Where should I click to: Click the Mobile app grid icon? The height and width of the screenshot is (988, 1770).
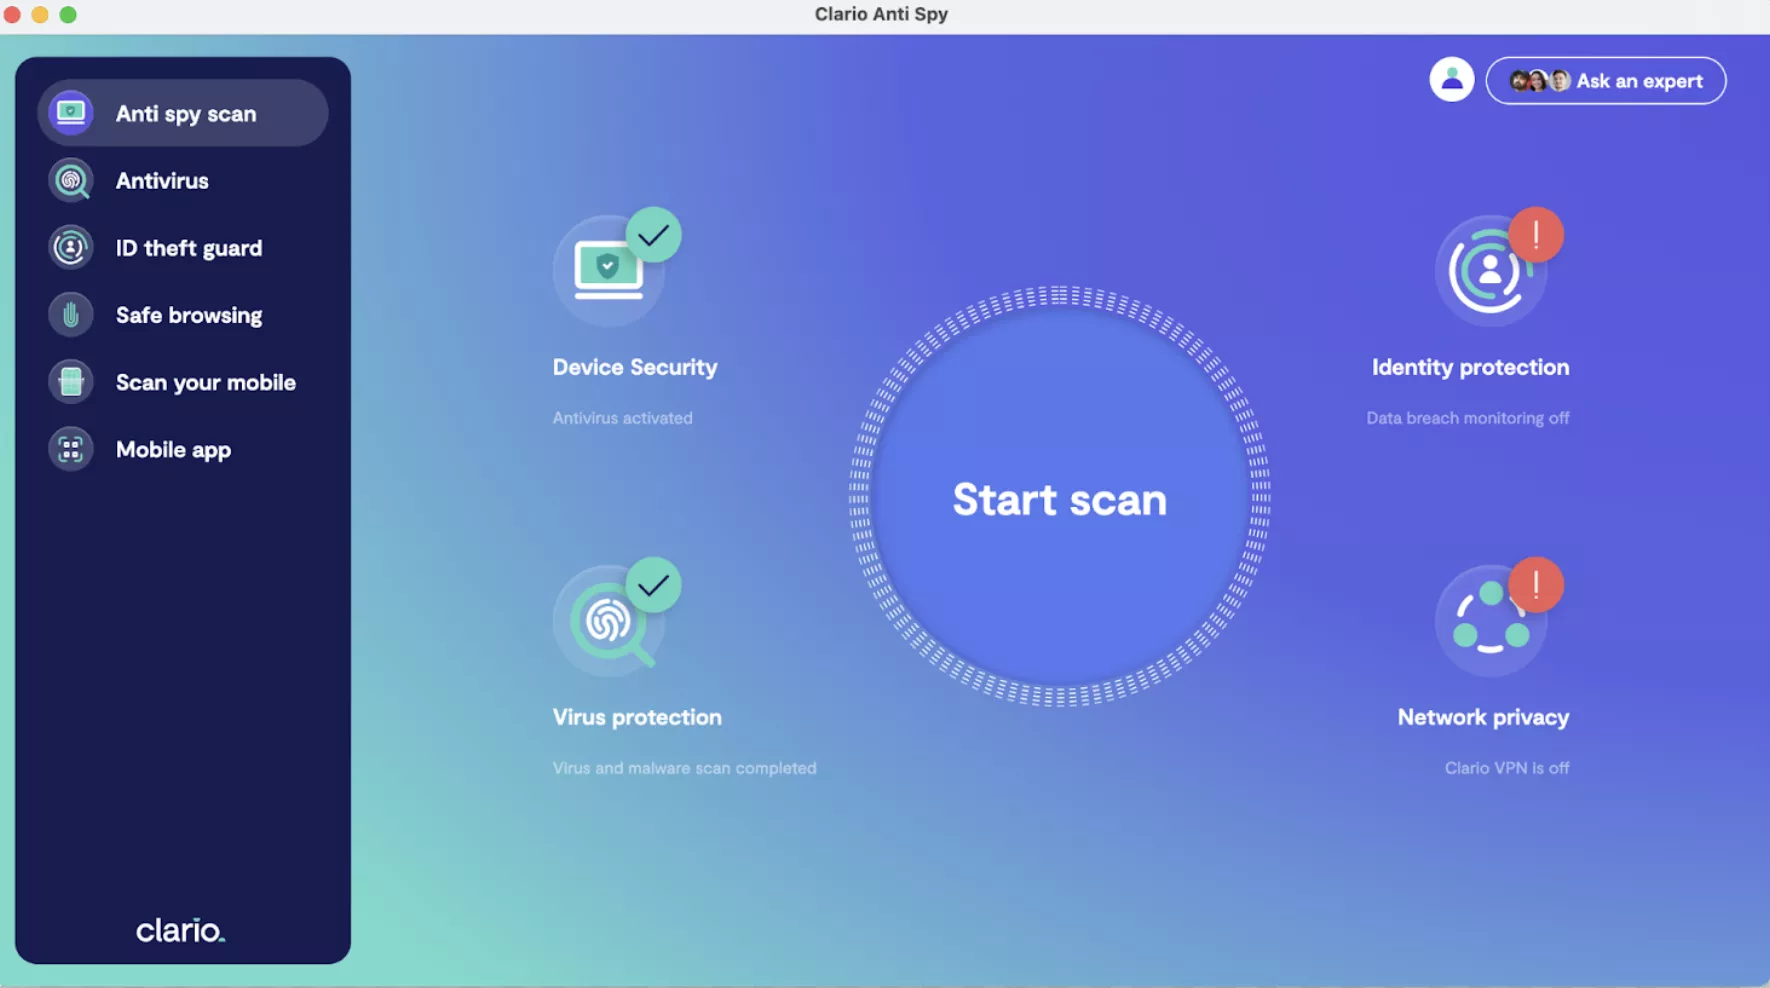click(x=71, y=449)
